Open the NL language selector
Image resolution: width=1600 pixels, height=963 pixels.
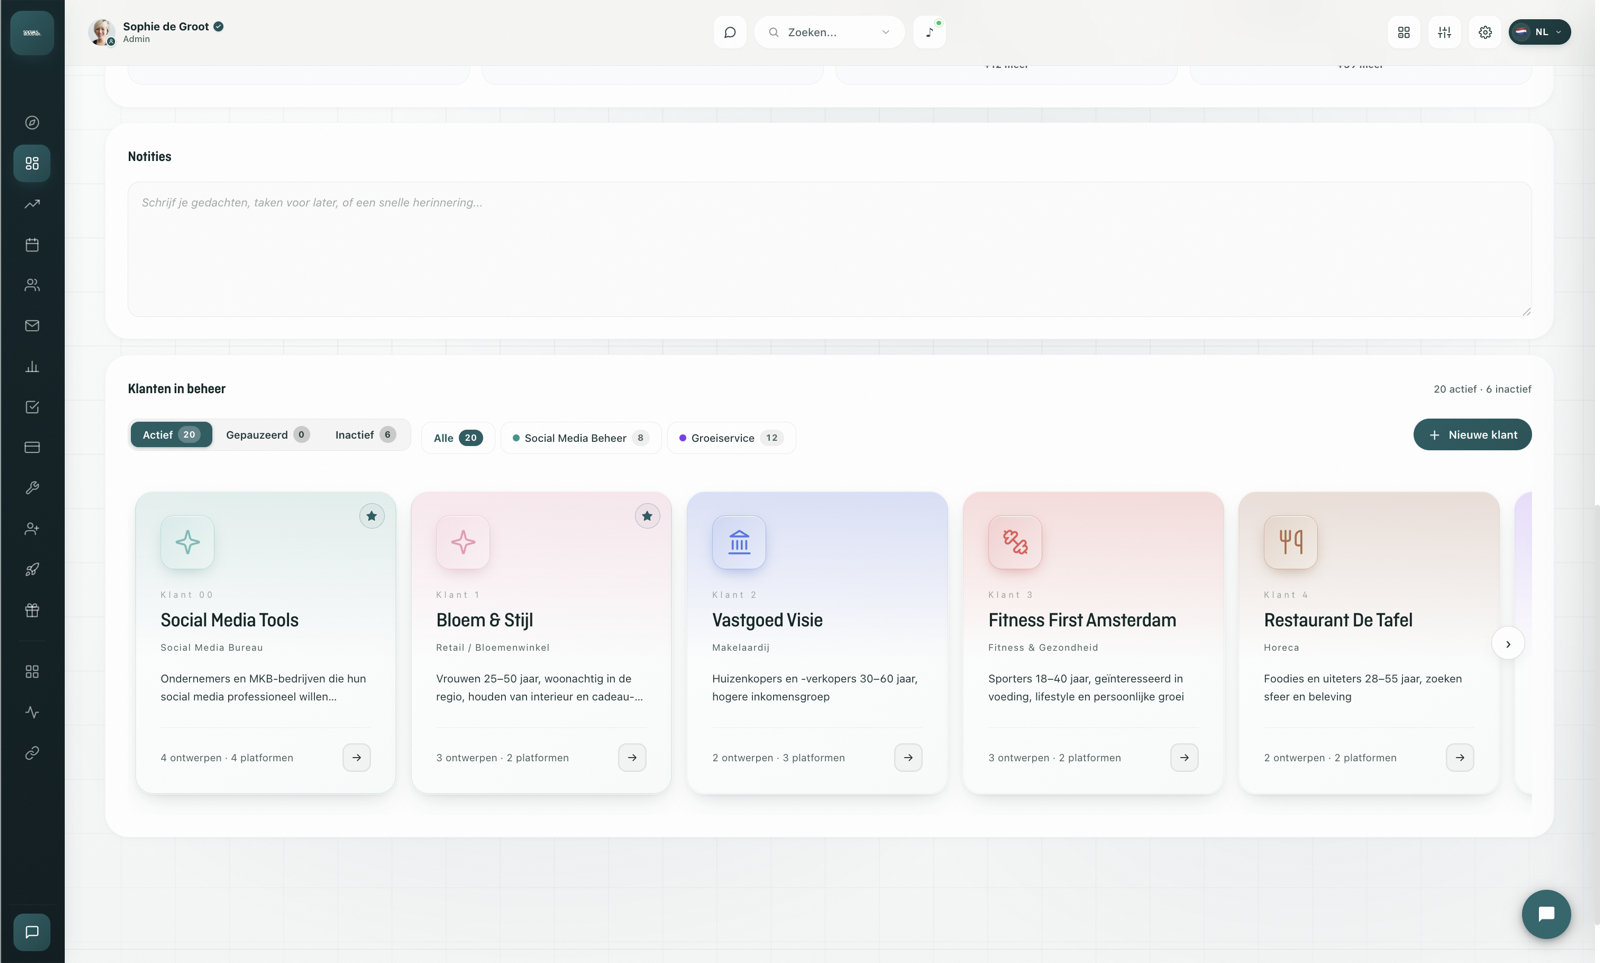pyautogui.click(x=1540, y=32)
